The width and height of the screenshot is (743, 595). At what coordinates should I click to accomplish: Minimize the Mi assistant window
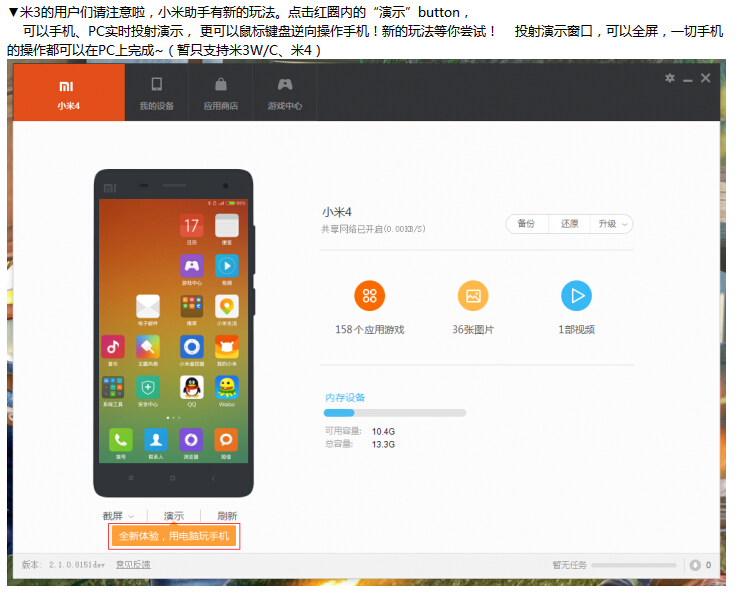click(688, 79)
